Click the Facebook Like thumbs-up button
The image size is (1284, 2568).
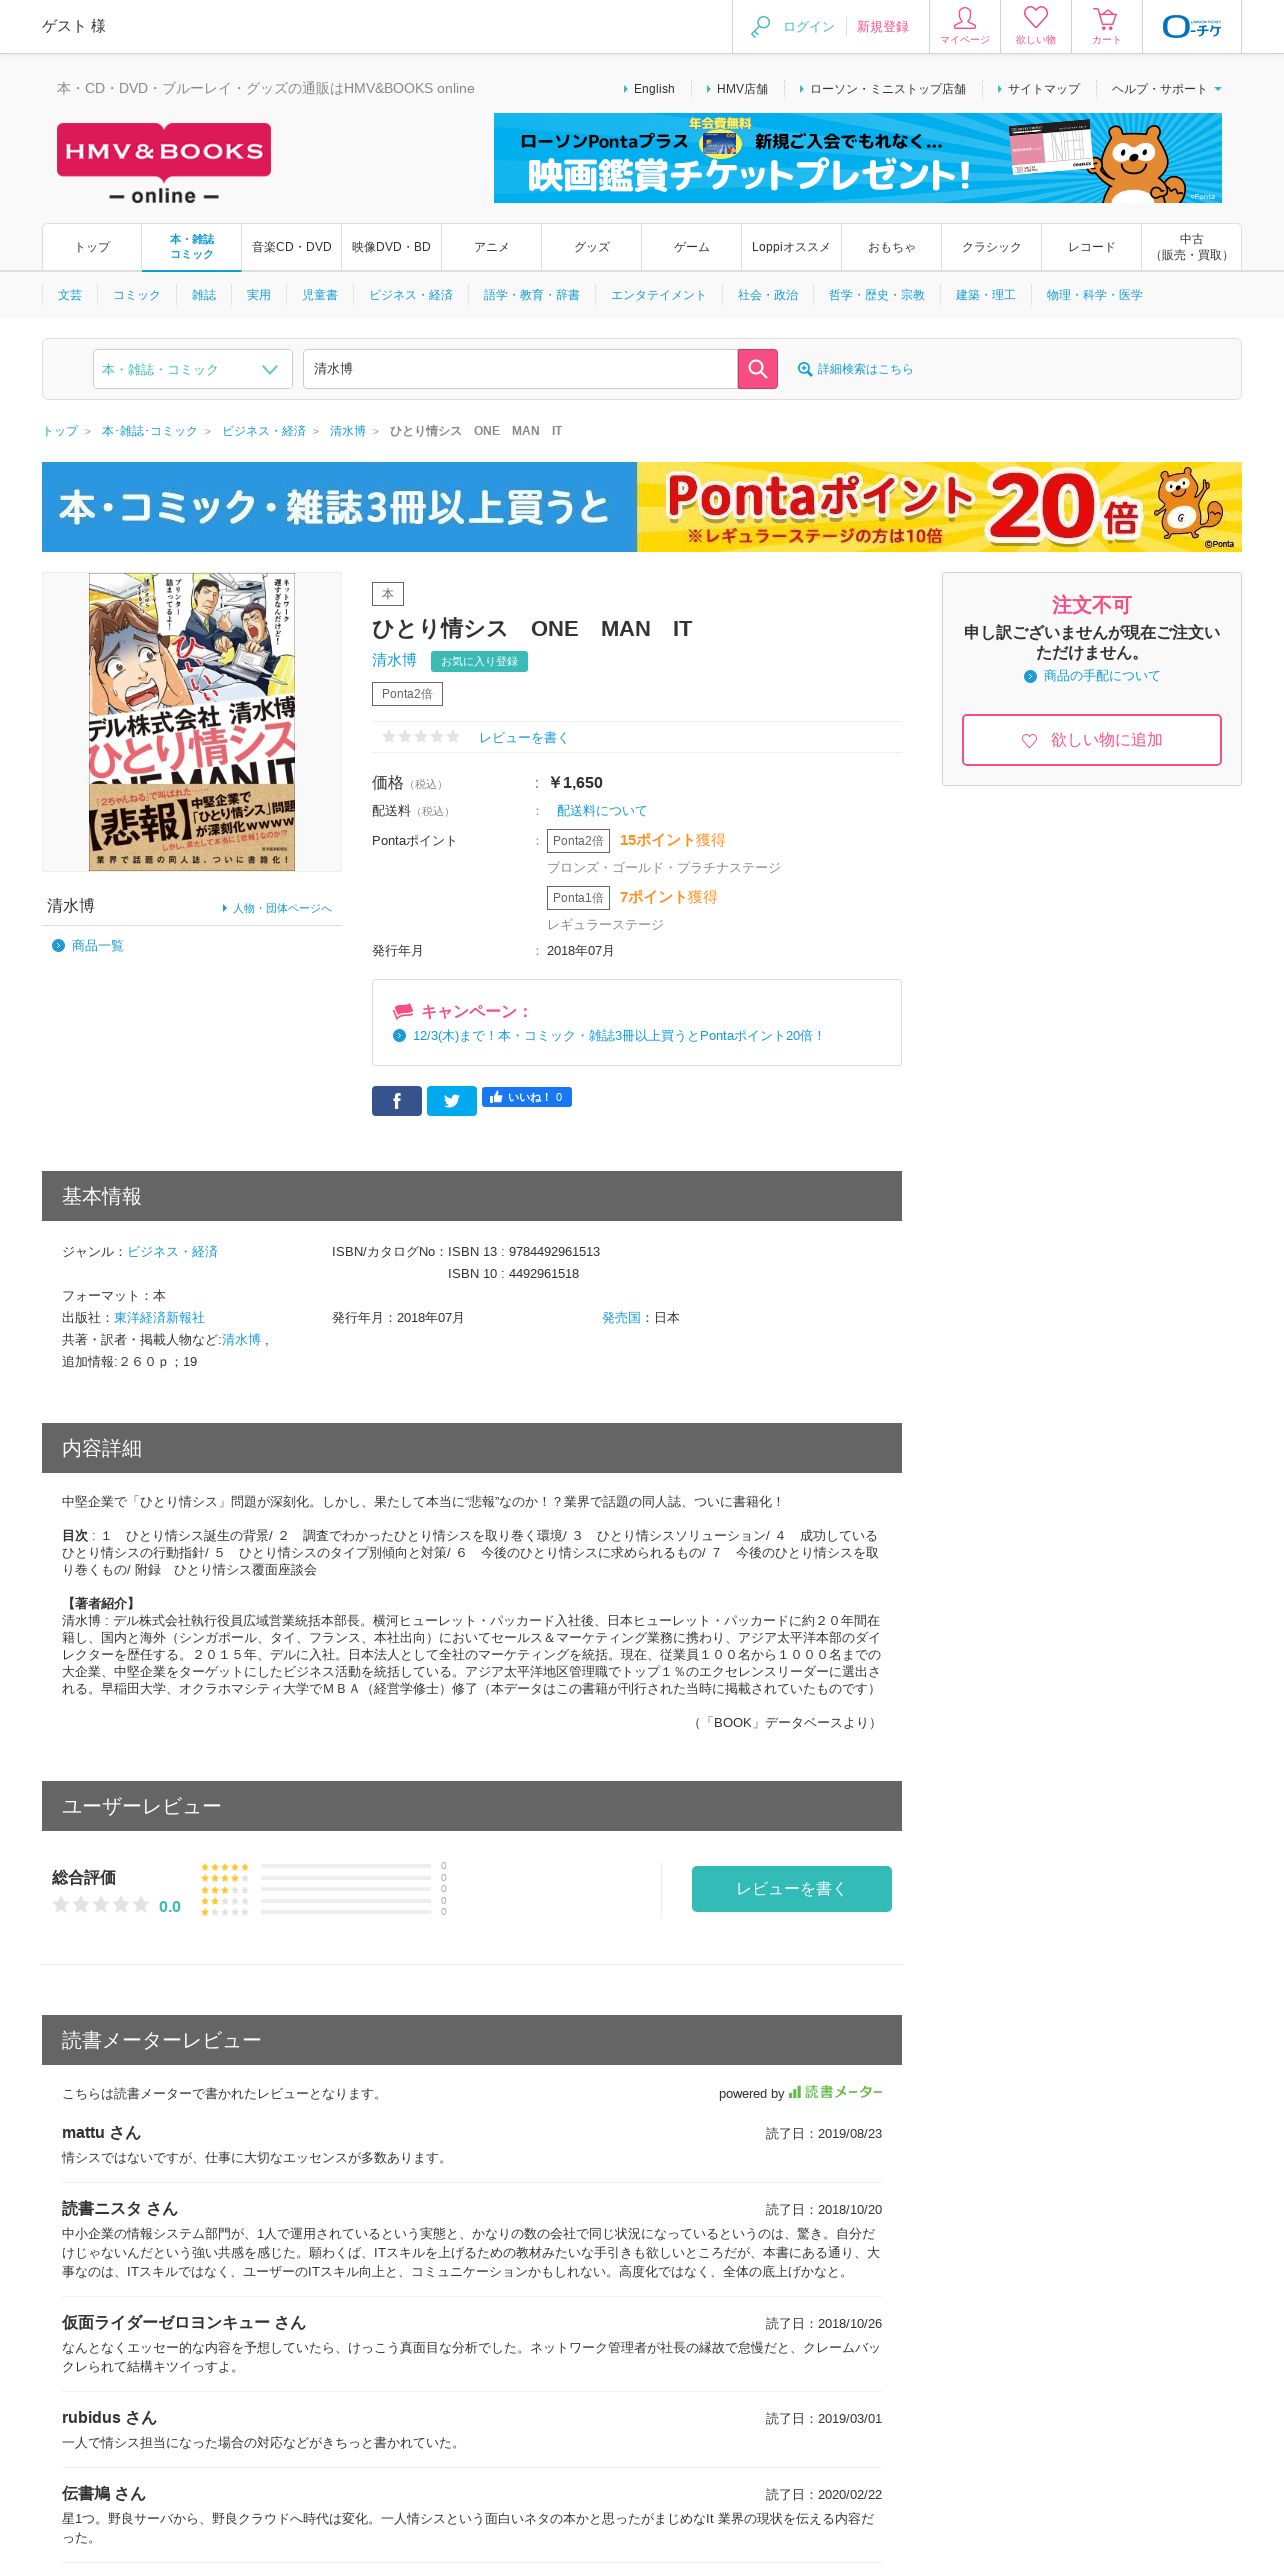coord(527,1097)
